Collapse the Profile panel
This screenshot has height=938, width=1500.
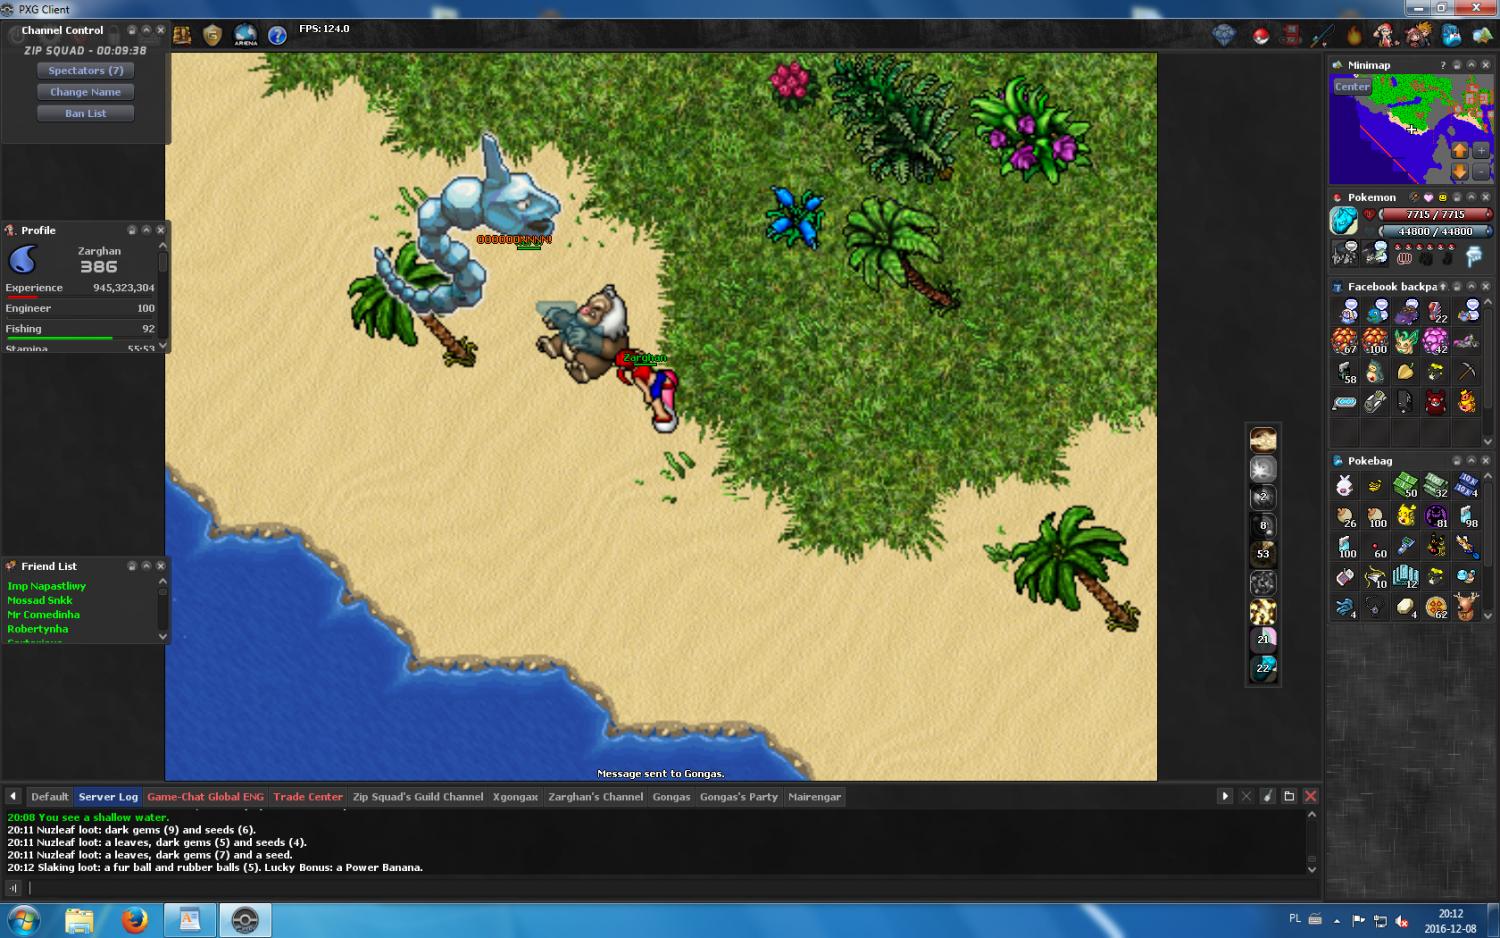(146, 230)
